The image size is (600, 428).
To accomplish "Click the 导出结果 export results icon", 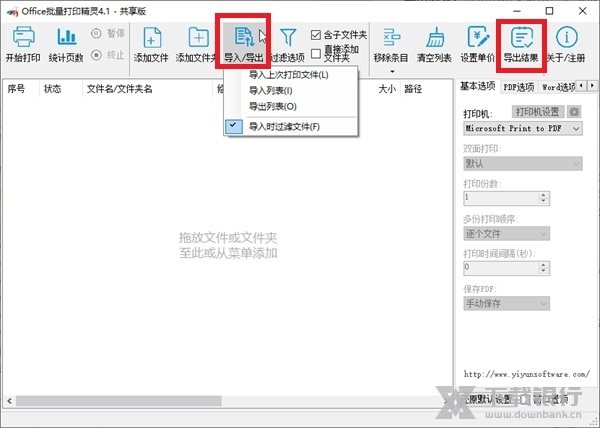I will click(x=521, y=37).
